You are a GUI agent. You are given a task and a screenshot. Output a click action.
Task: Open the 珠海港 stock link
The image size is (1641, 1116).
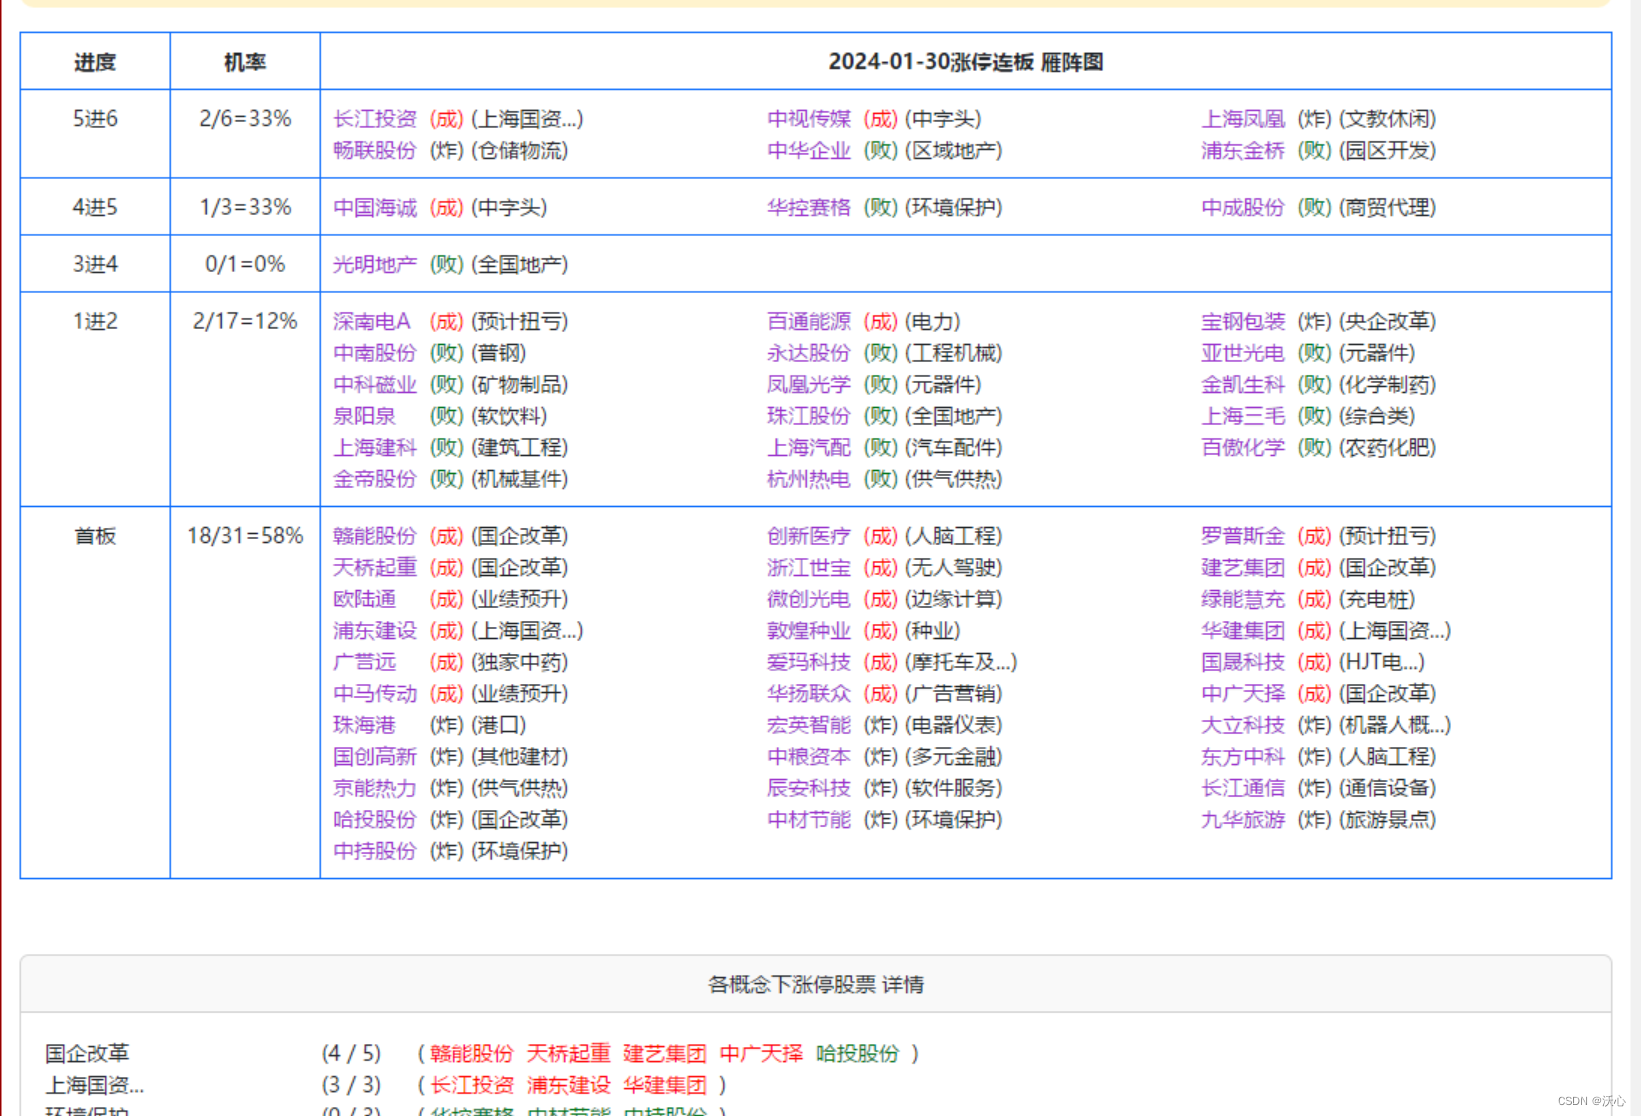[364, 725]
